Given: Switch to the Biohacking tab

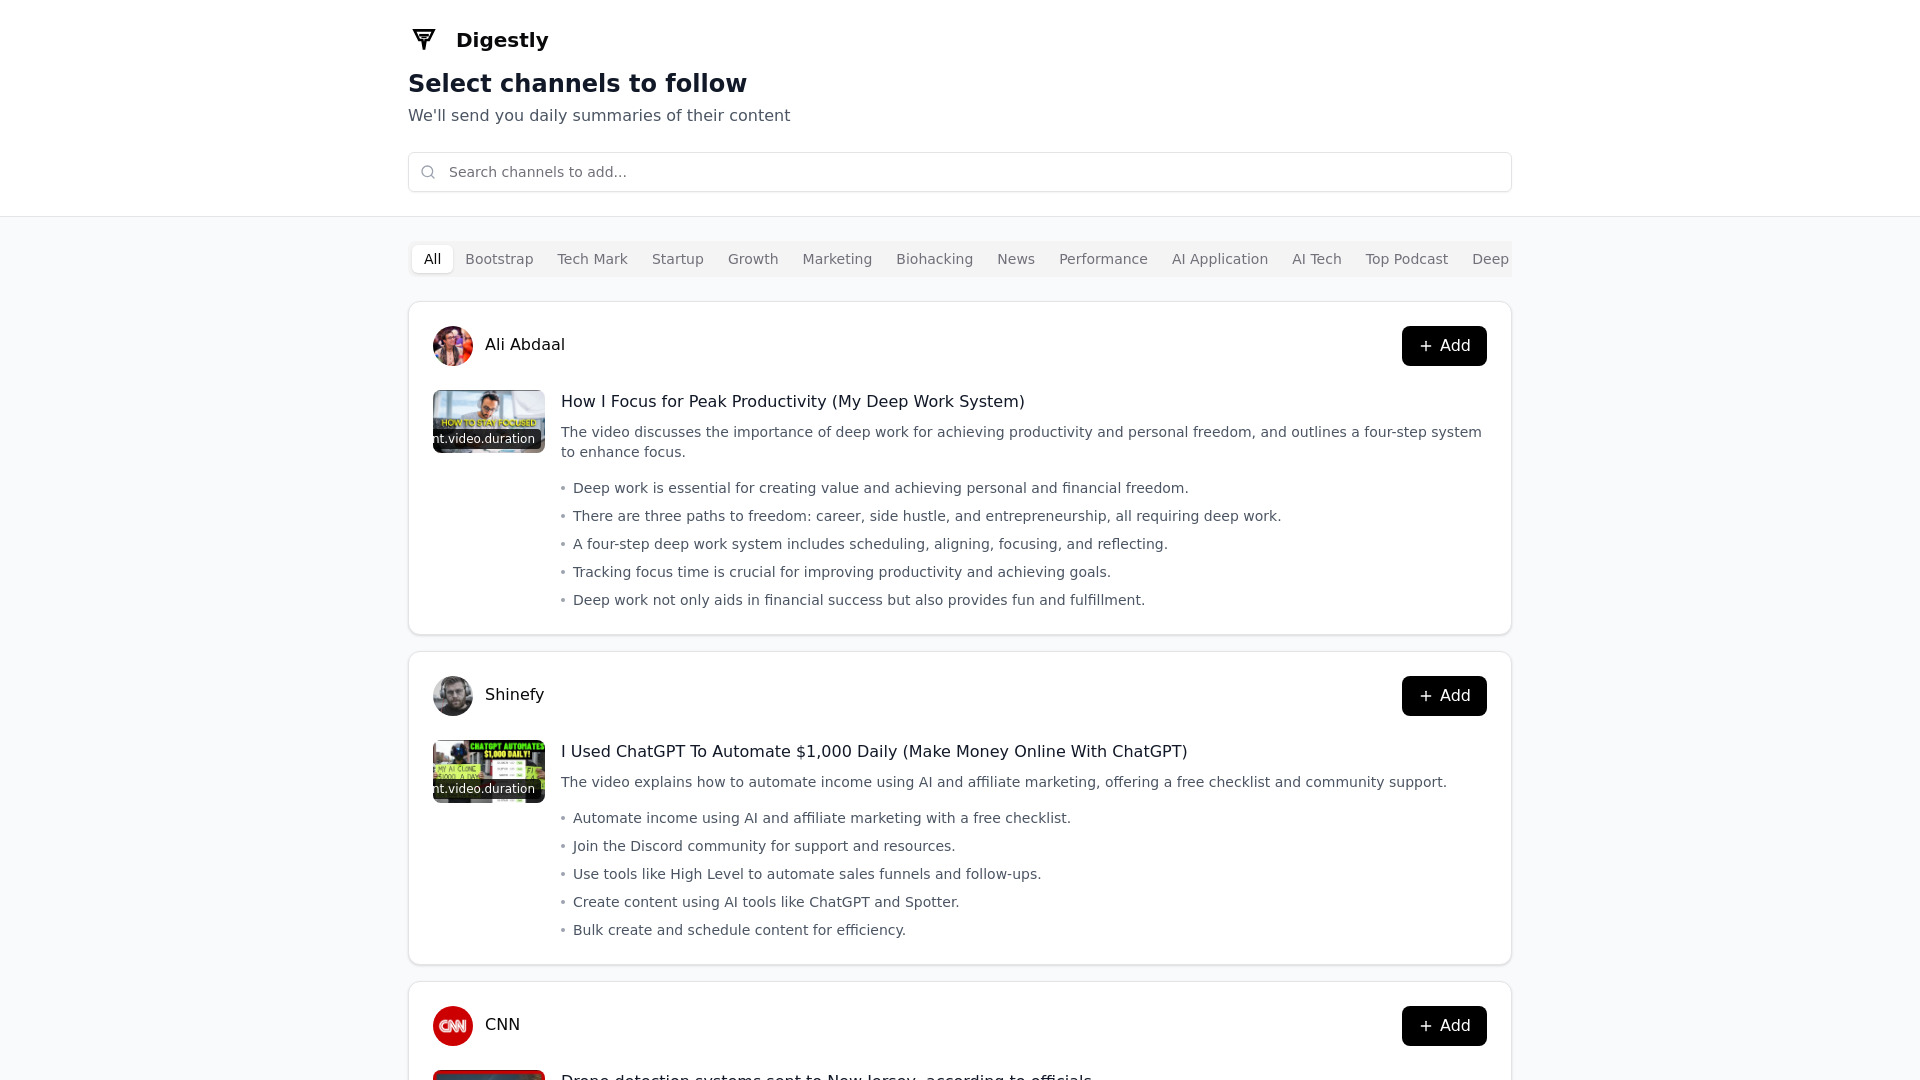Looking at the screenshot, I should pos(934,259).
